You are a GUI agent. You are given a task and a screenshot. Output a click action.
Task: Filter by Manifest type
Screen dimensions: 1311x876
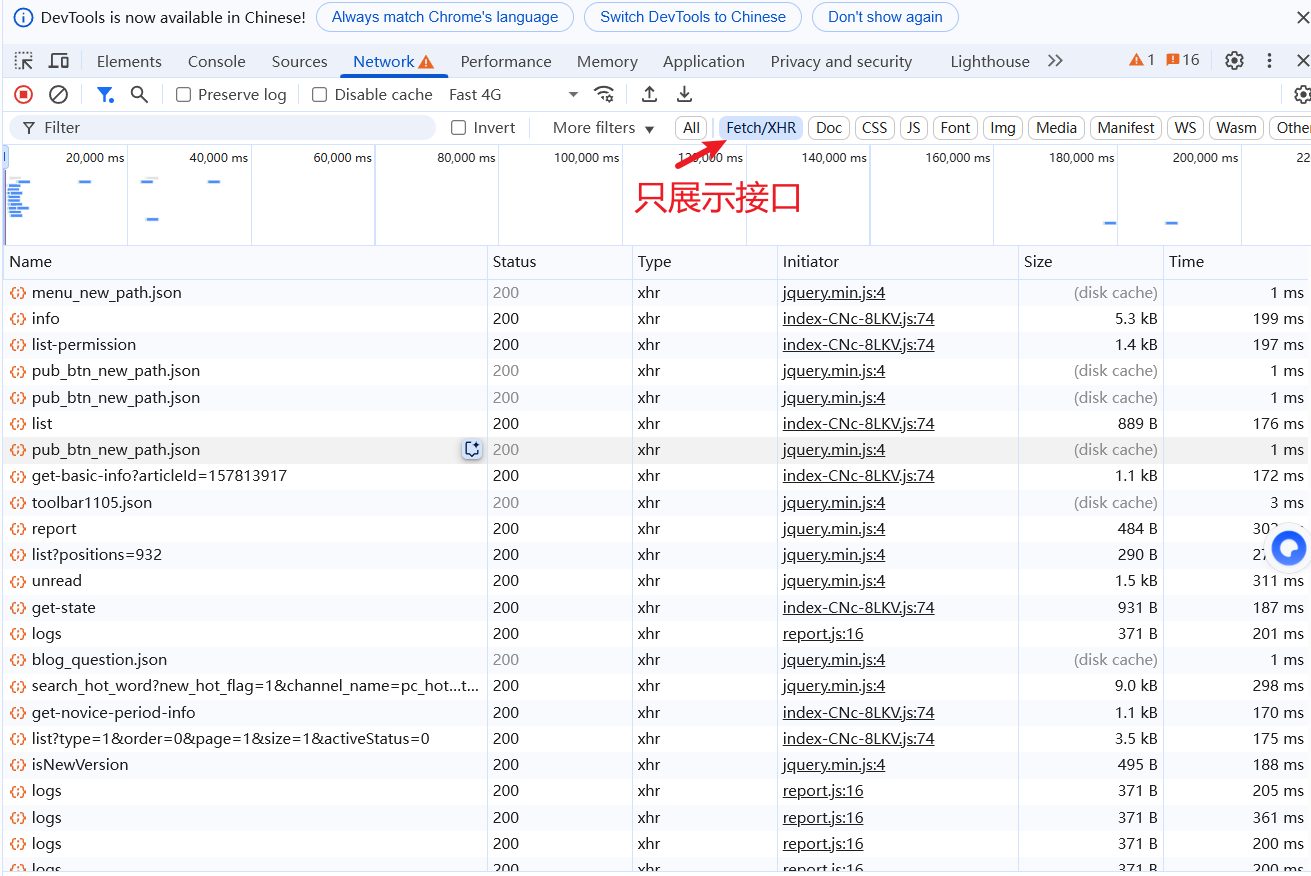[x=1126, y=128]
